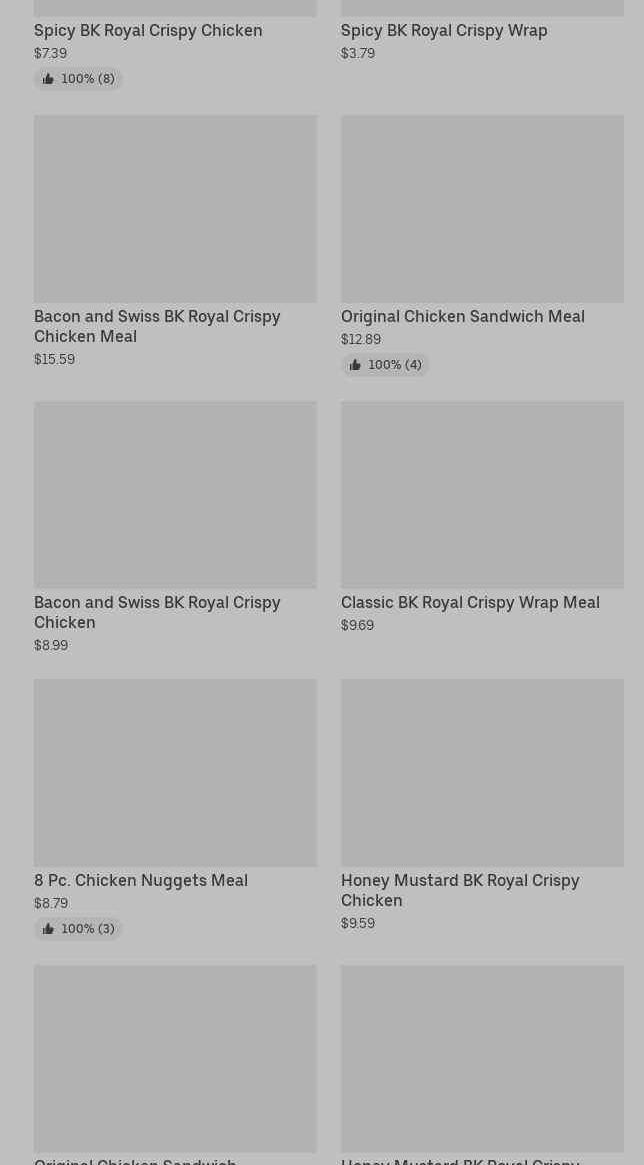Open Honey Mustard BK Royal Crispy Chicken image
Screen dimensions: 644x1165
coord(482,772)
